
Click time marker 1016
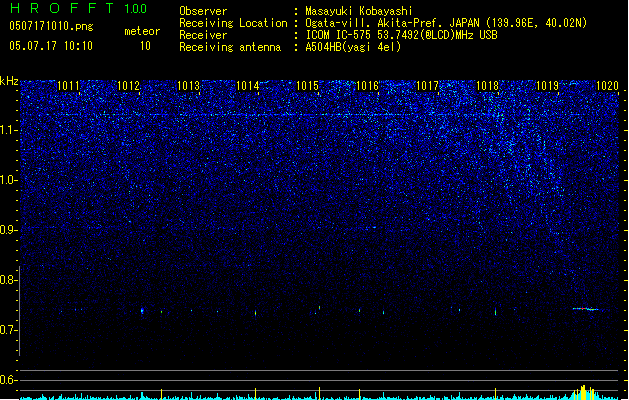click(367, 86)
